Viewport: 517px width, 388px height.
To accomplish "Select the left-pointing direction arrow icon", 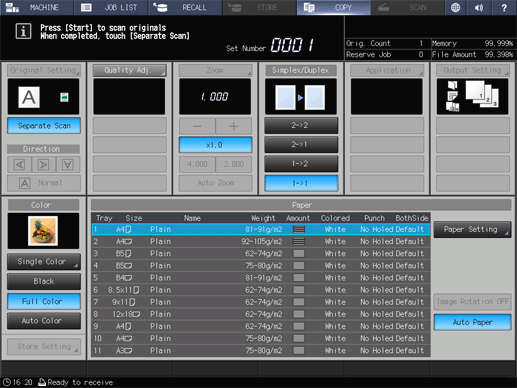I will tap(20, 165).
